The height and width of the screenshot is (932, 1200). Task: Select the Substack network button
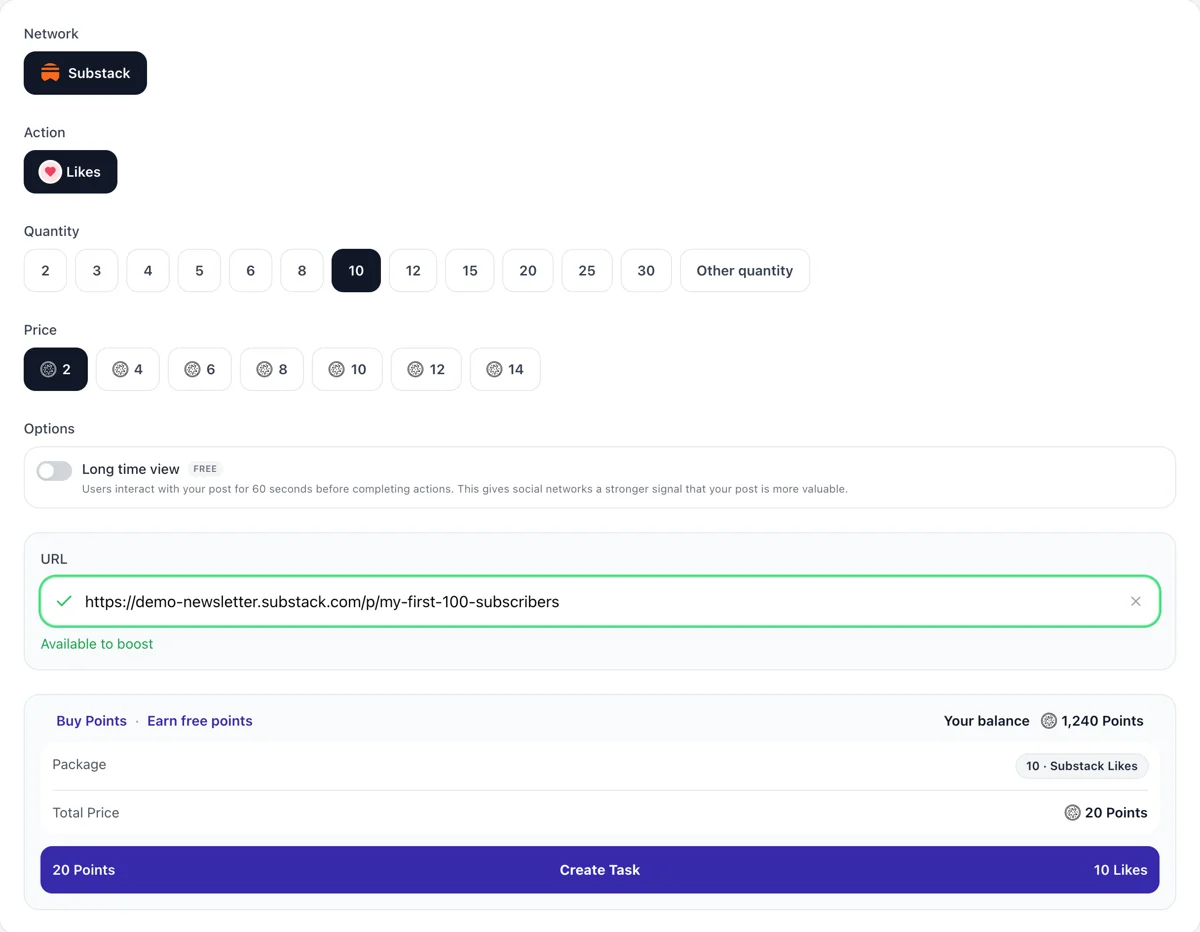[85, 73]
